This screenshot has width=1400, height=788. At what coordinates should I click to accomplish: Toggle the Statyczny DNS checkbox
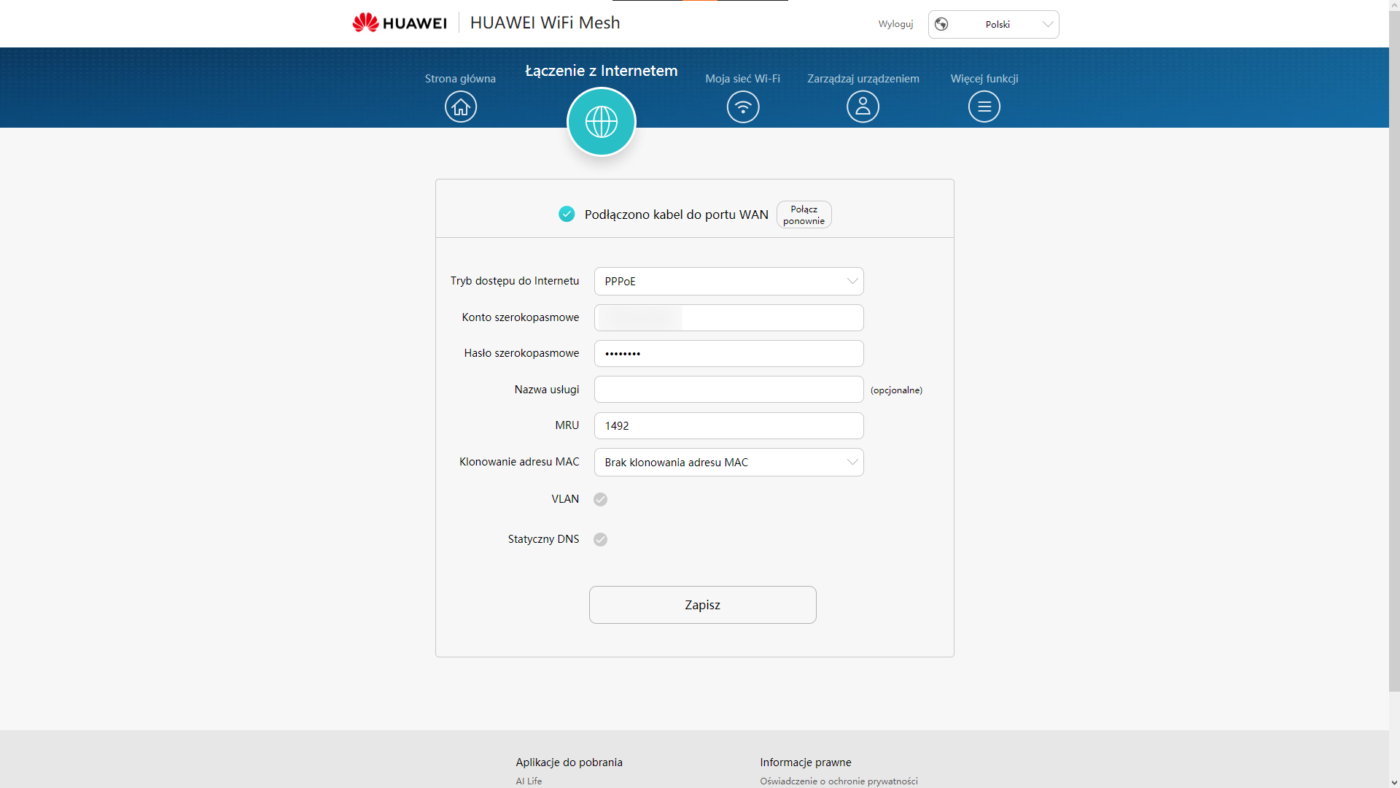(x=600, y=539)
